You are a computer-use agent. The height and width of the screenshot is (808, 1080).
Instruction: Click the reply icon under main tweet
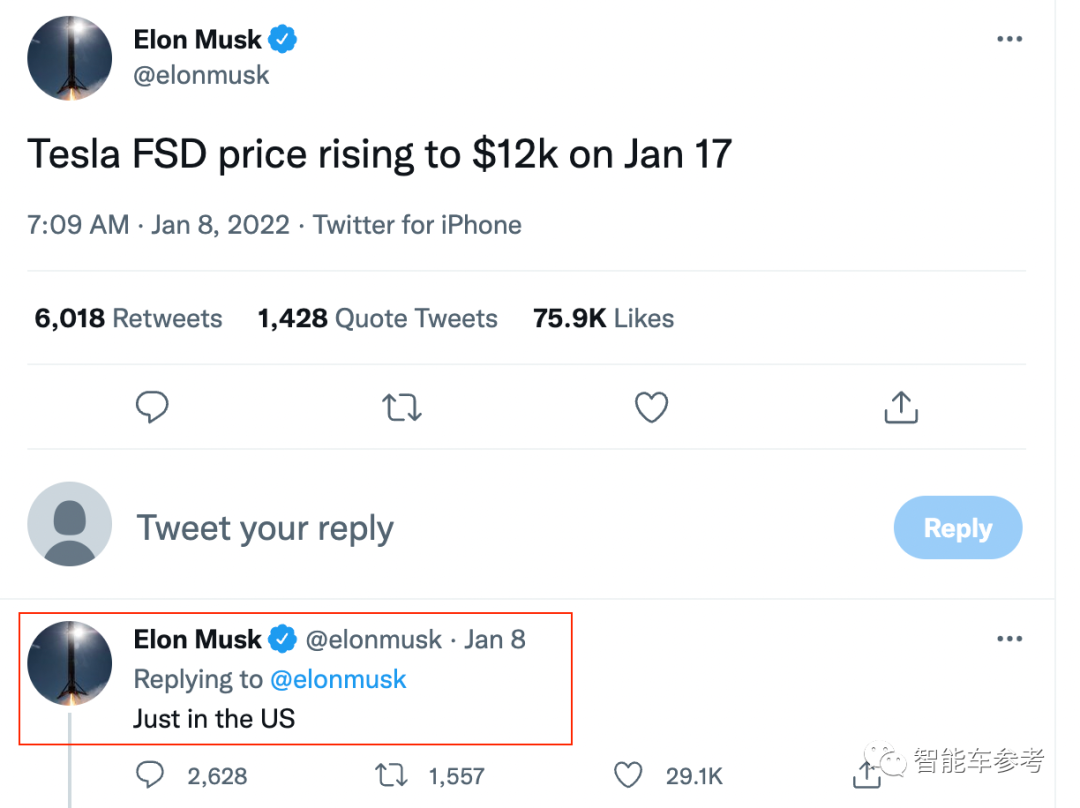coord(152,407)
